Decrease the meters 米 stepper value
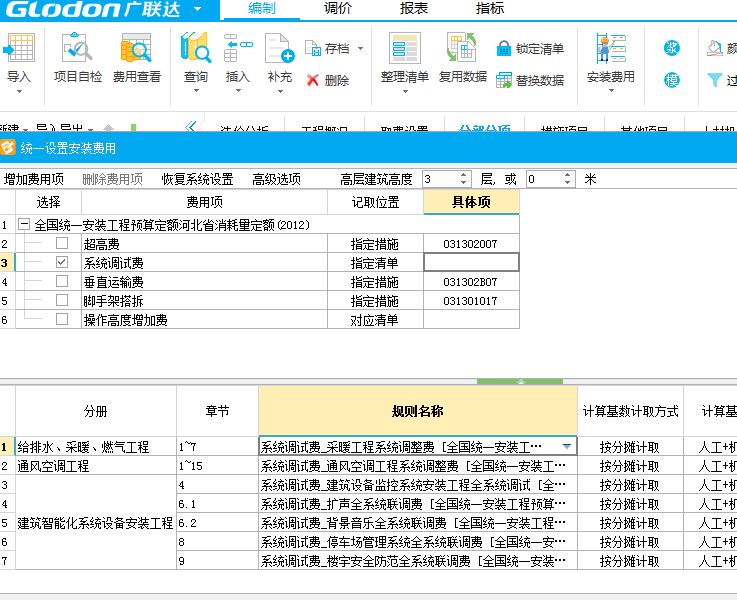Image resolution: width=737 pixels, height=600 pixels. pyautogui.click(x=567, y=182)
